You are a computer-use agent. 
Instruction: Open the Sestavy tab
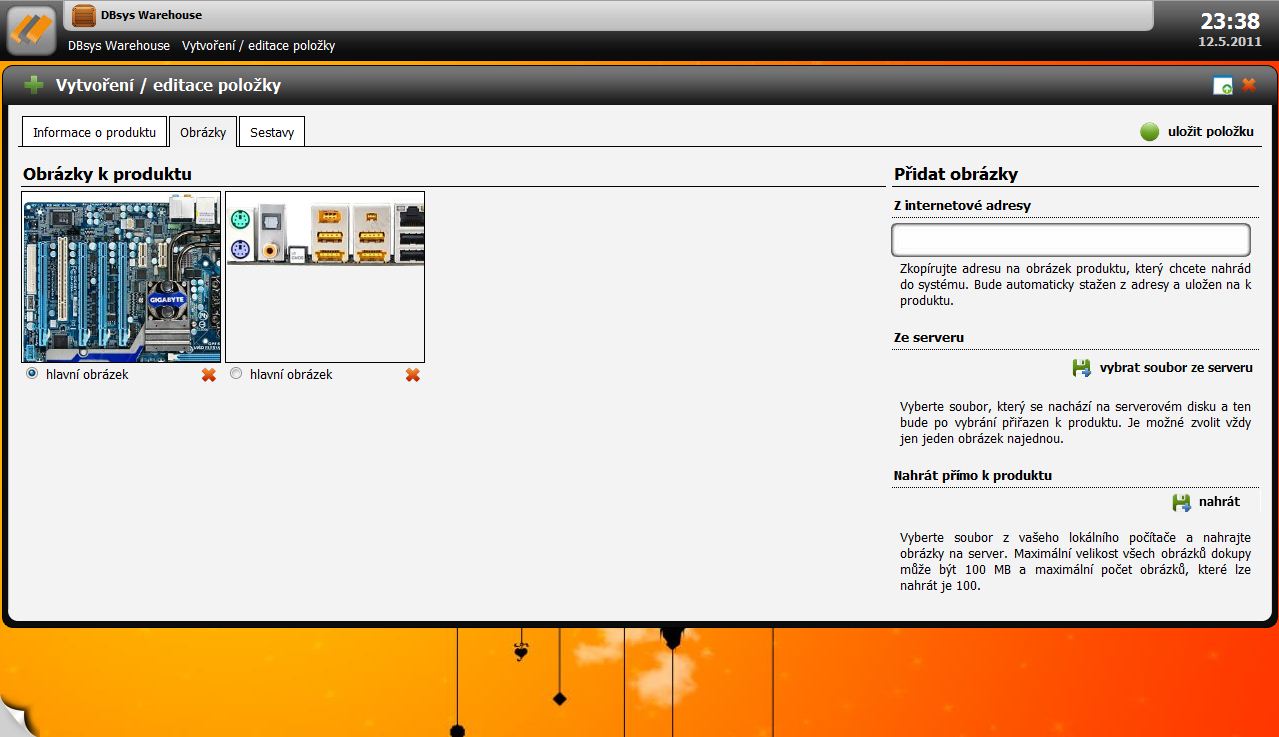coord(272,132)
